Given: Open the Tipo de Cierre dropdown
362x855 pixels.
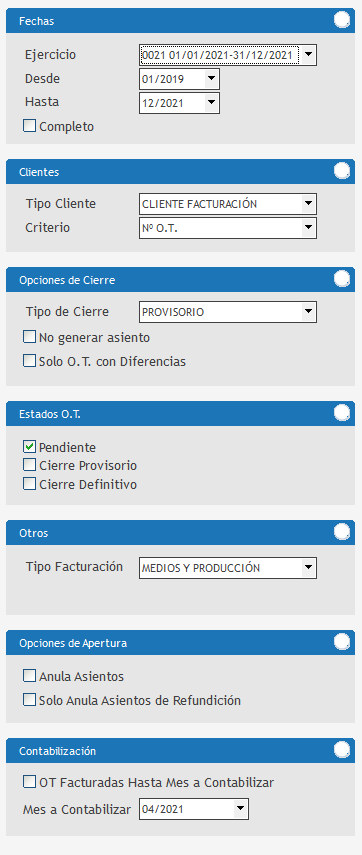Looking at the screenshot, I should pyautogui.click(x=228, y=312).
